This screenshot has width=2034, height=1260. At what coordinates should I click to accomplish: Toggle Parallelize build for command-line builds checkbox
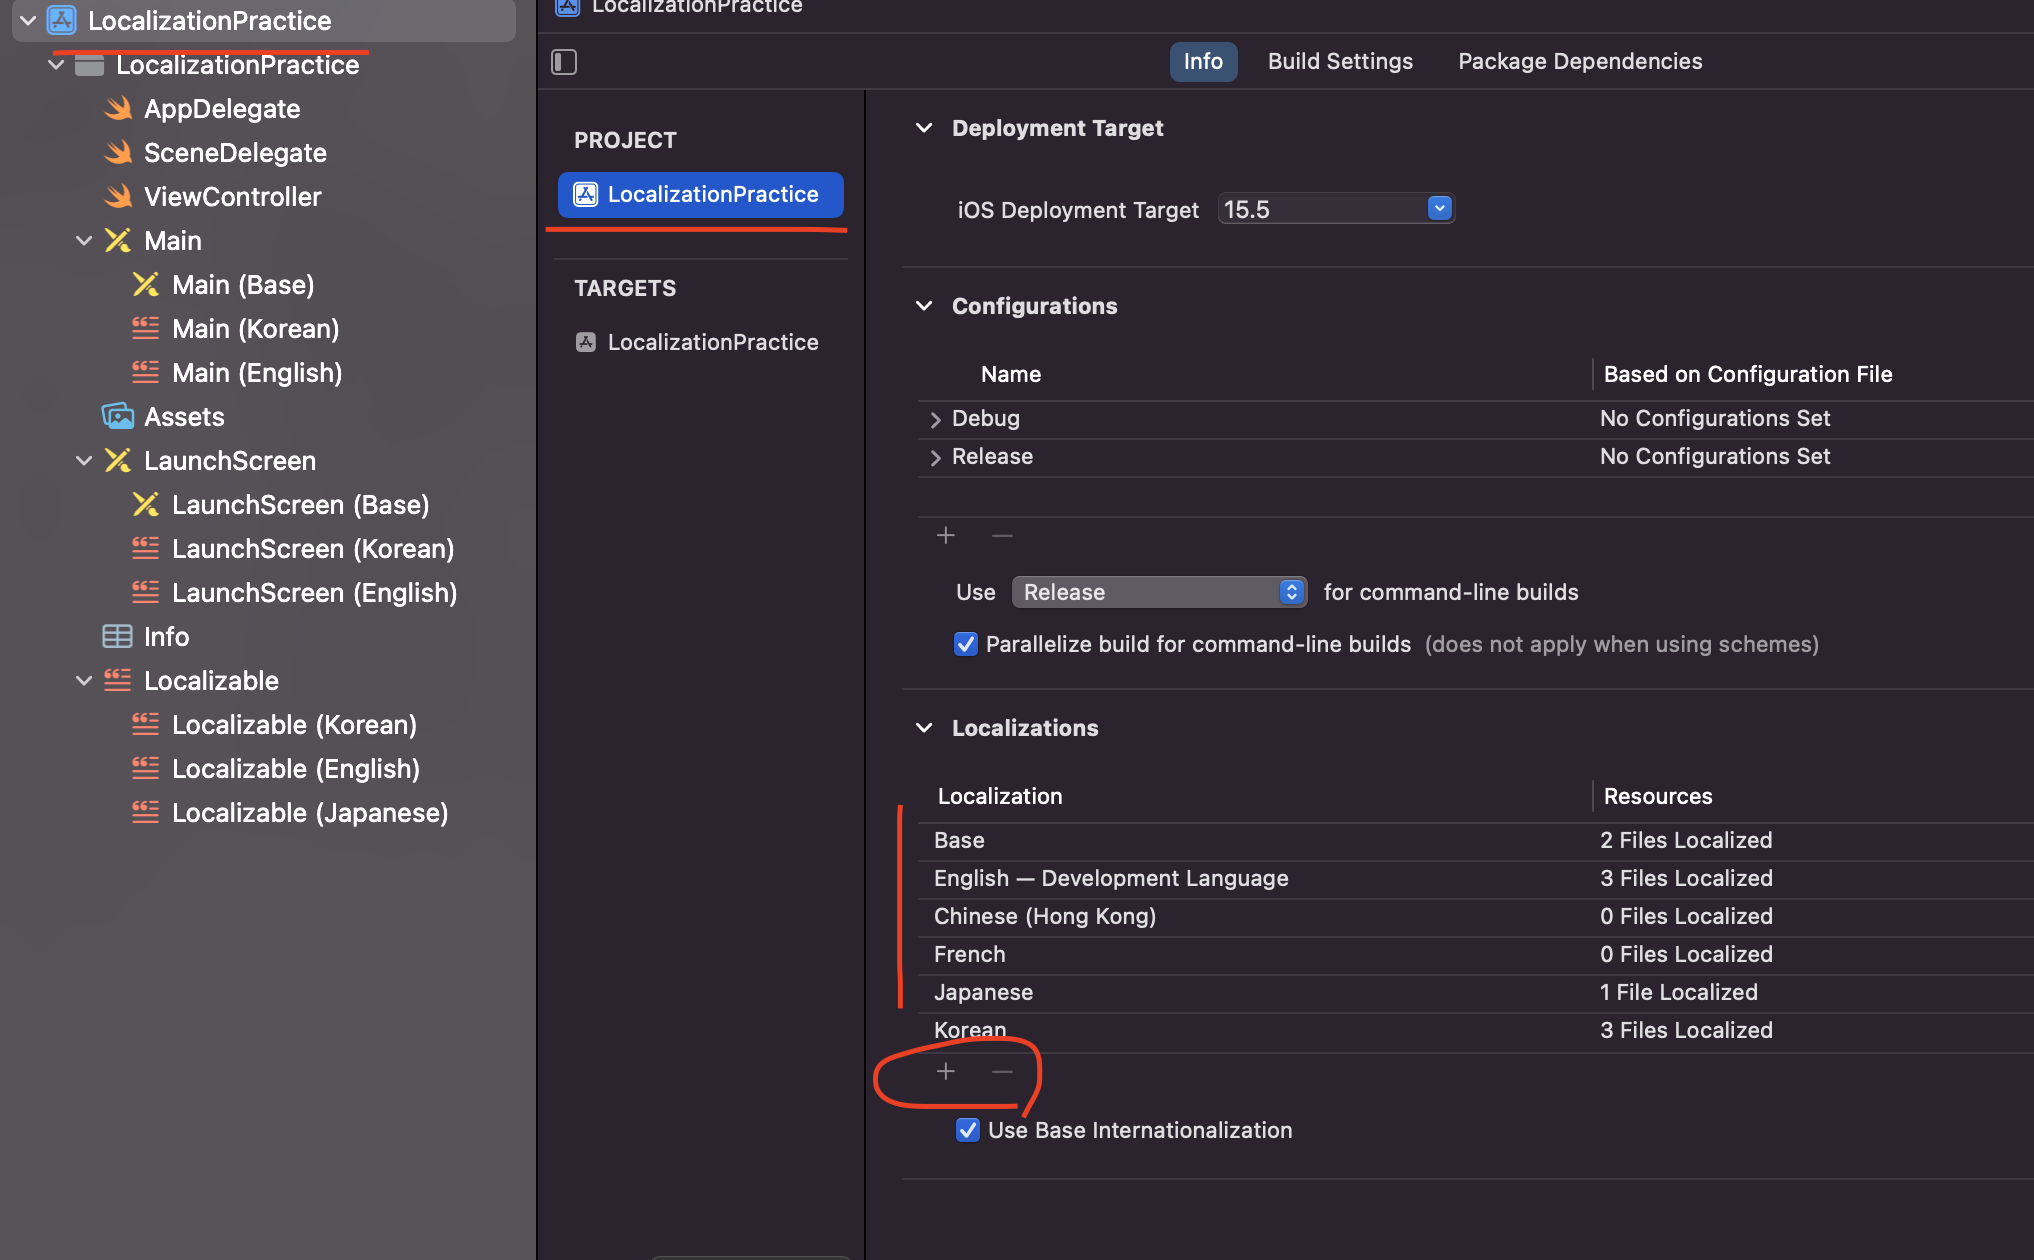(965, 644)
